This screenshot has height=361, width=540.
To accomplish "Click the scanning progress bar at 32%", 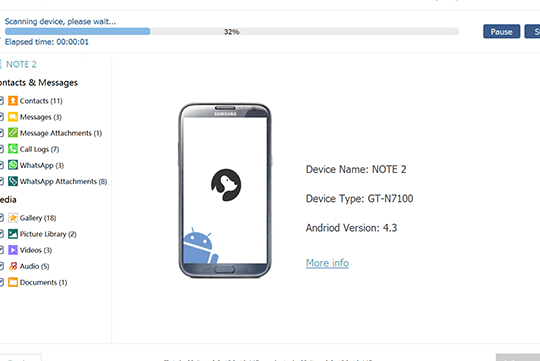I will 232,31.
